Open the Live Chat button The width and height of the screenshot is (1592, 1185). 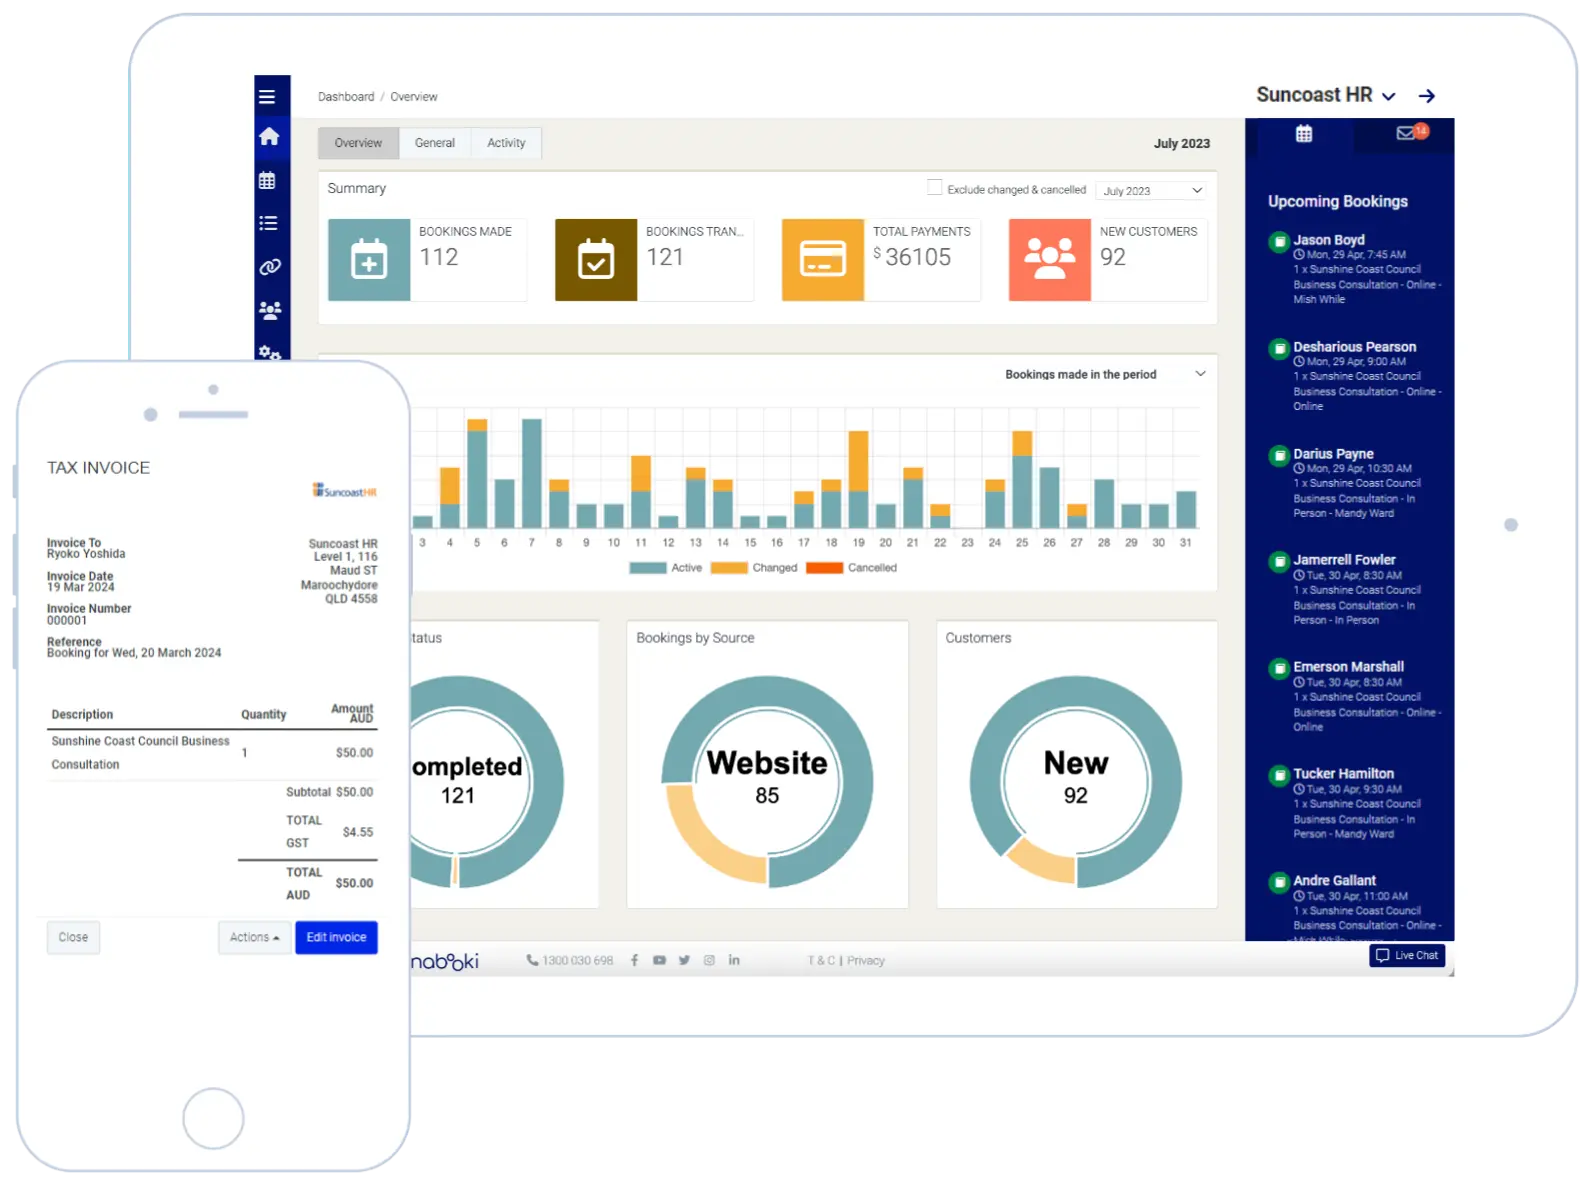pyautogui.click(x=1407, y=955)
